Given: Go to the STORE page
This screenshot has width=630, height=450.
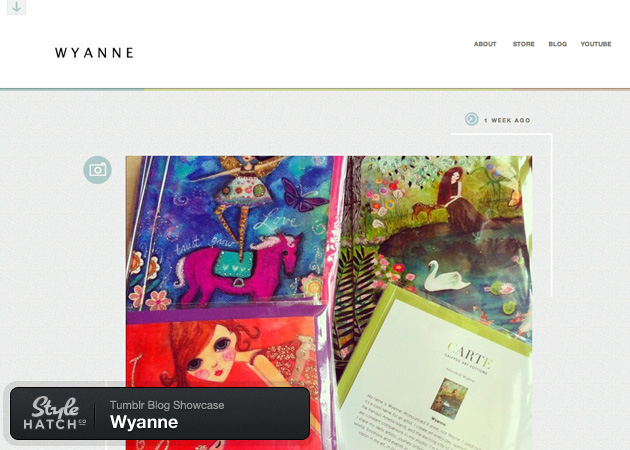Looking at the screenshot, I should click(x=523, y=44).
